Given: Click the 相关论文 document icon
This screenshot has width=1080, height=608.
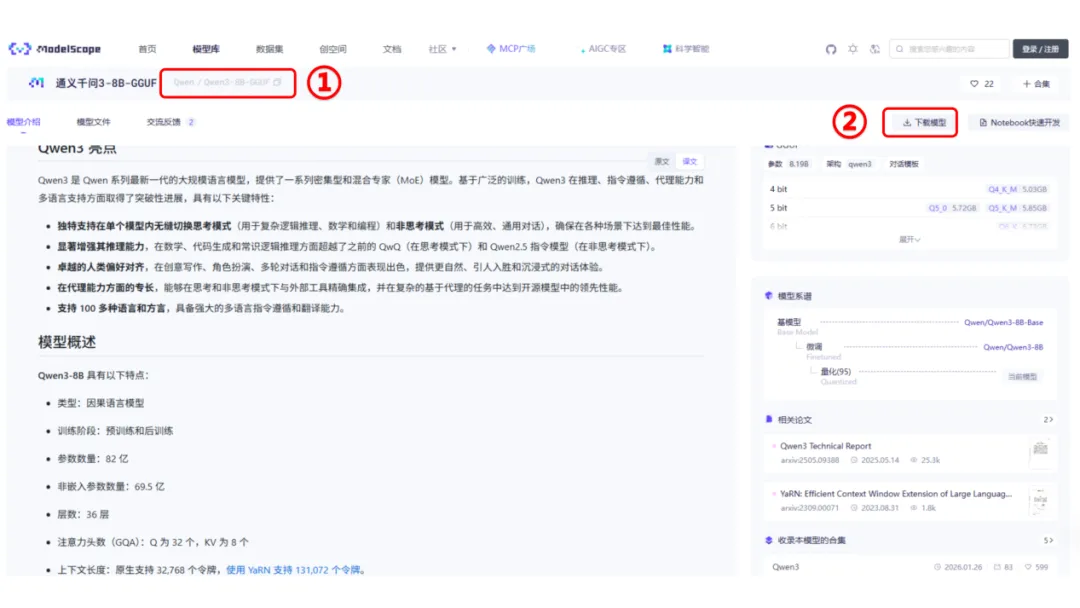Looking at the screenshot, I should (769, 419).
